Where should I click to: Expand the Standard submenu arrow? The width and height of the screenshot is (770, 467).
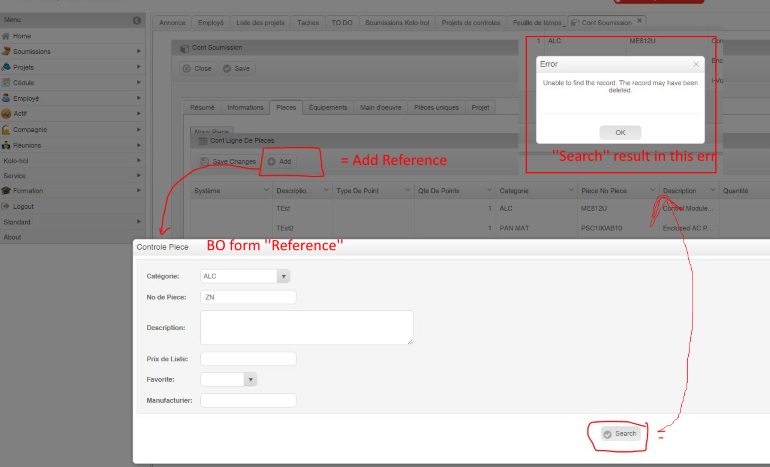[138, 222]
